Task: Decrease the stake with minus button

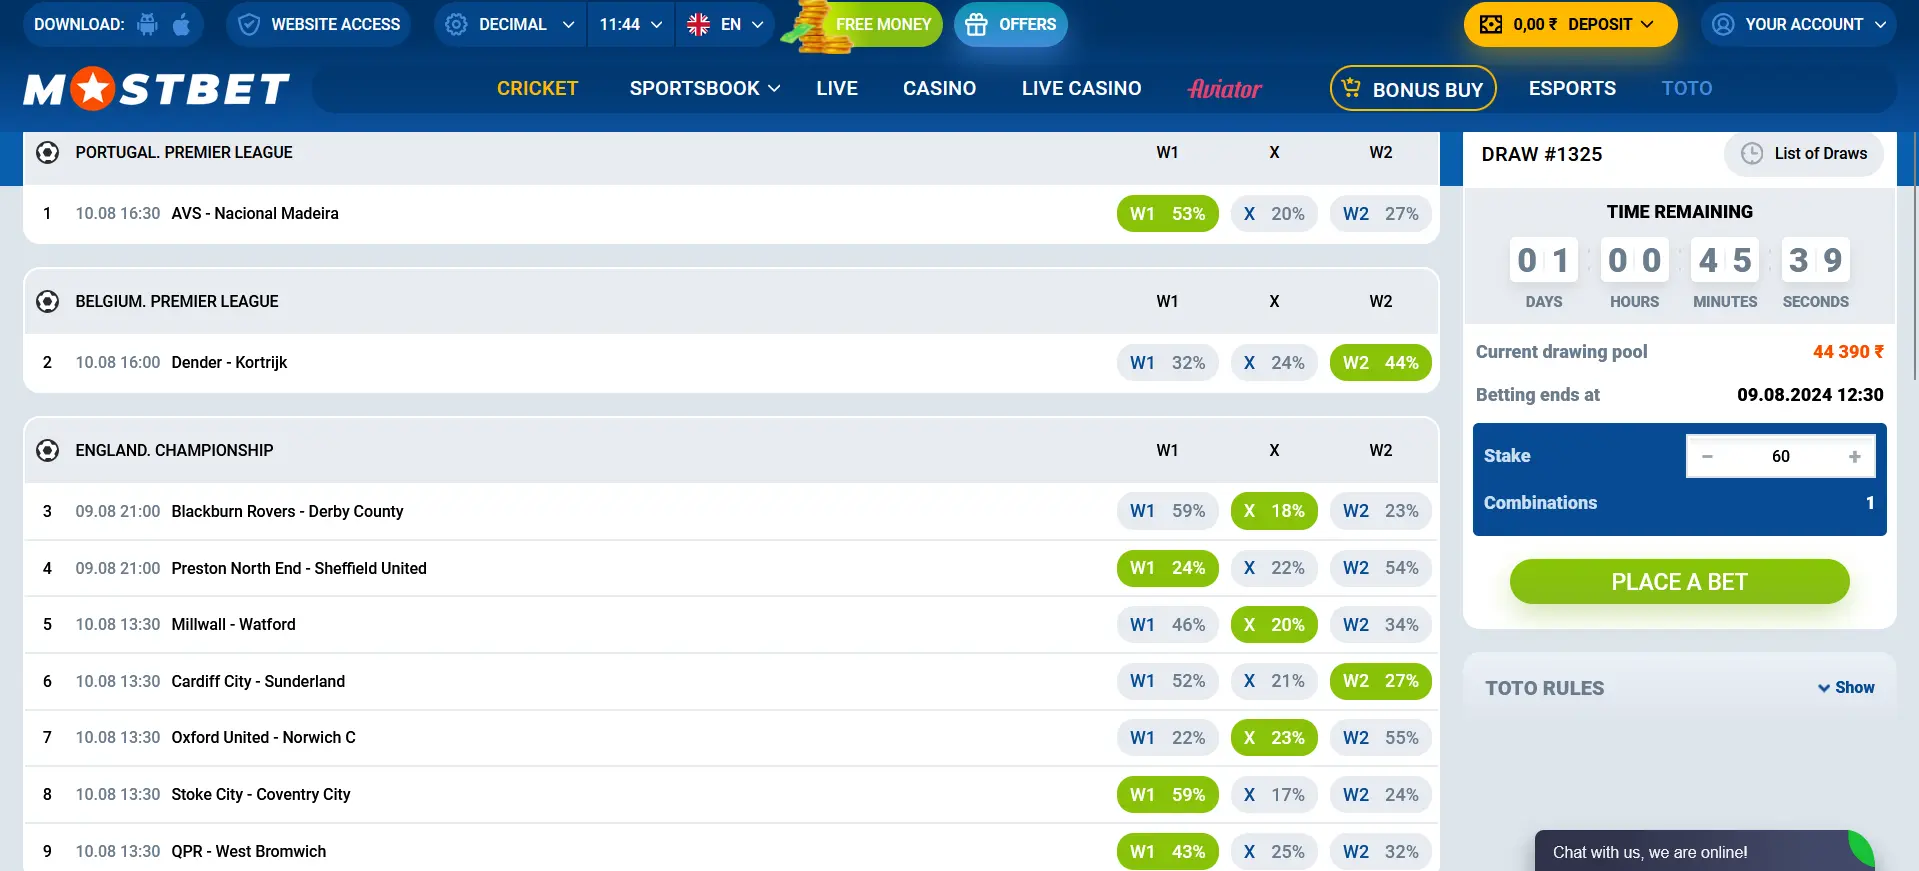Action: (1708, 457)
